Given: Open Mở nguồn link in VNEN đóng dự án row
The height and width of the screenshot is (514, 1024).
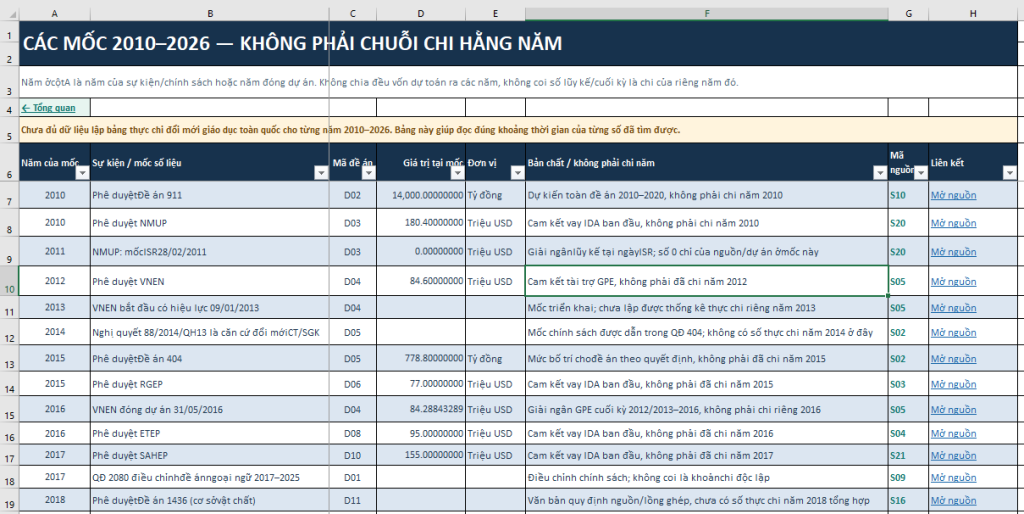Looking at the screenshot, I should 953,410.
